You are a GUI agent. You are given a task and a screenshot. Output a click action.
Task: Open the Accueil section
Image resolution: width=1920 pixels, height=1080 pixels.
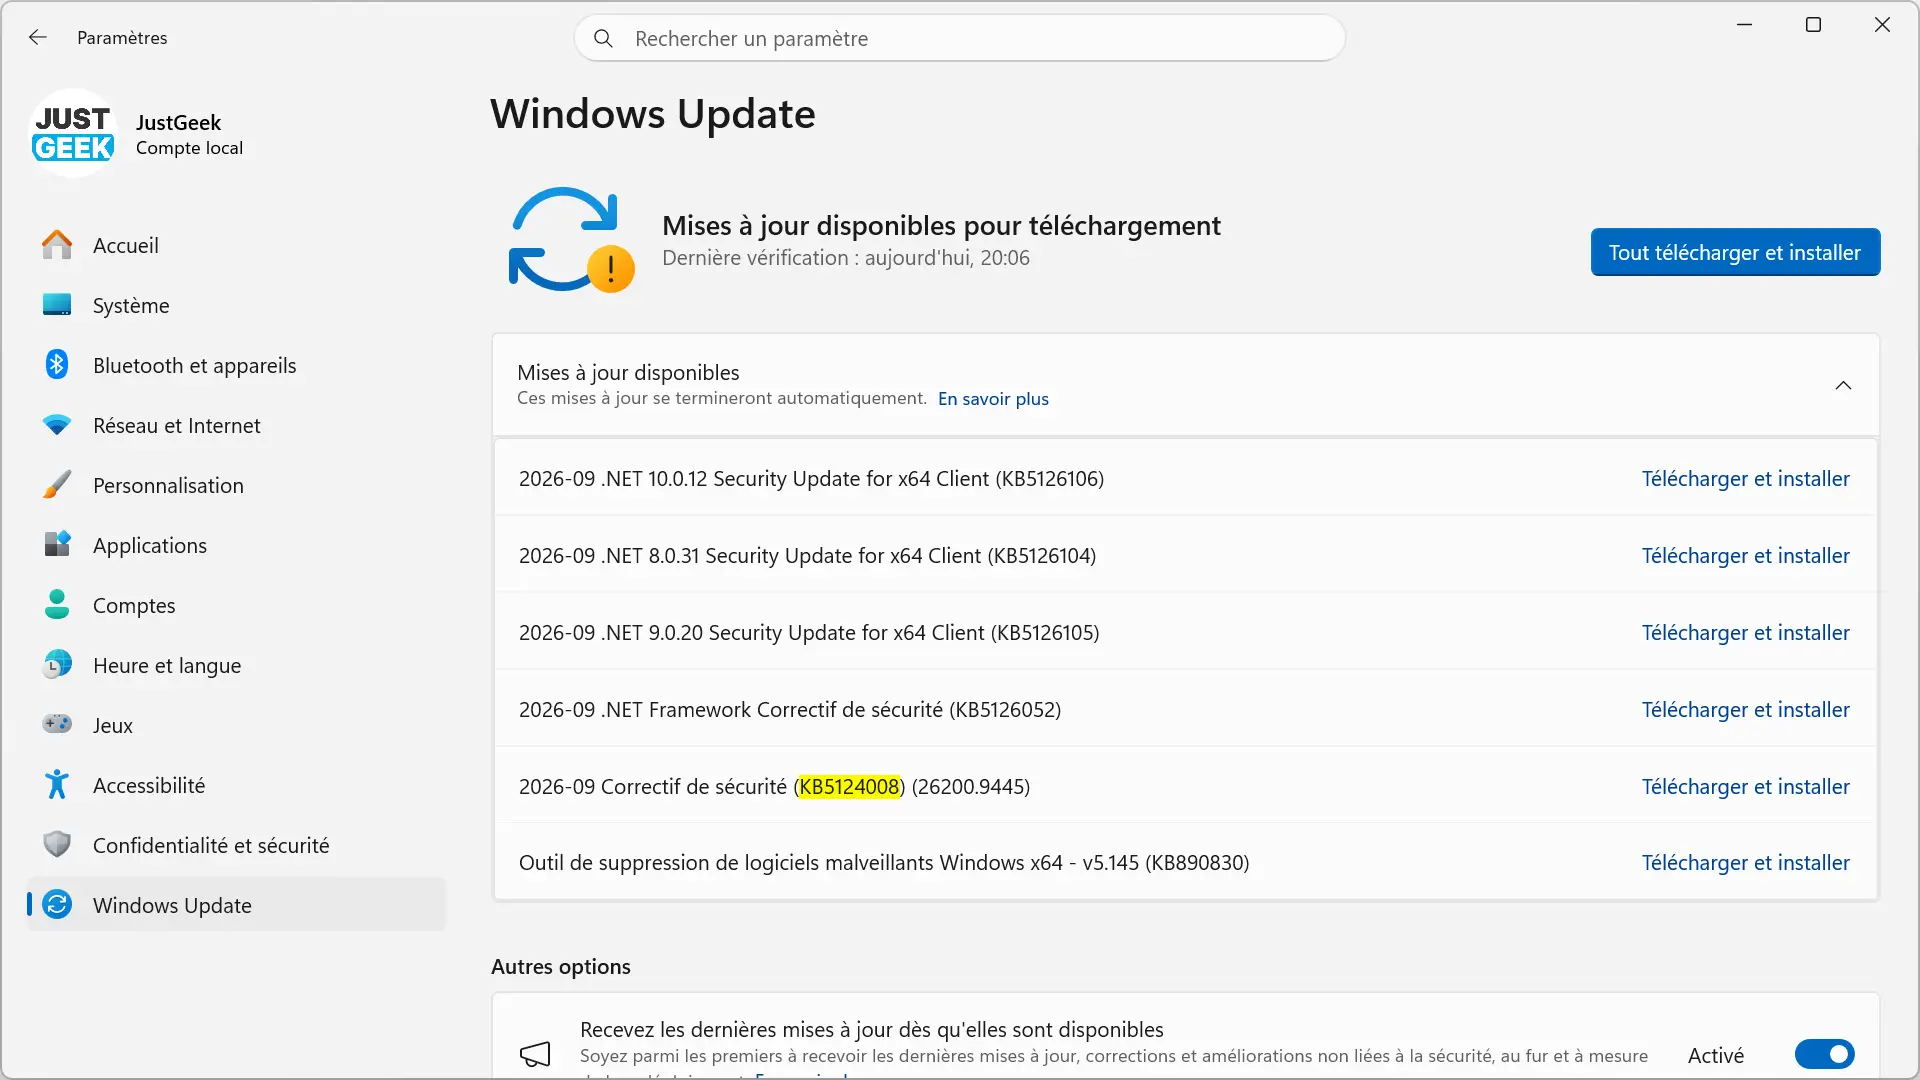[x=236, y=245]
